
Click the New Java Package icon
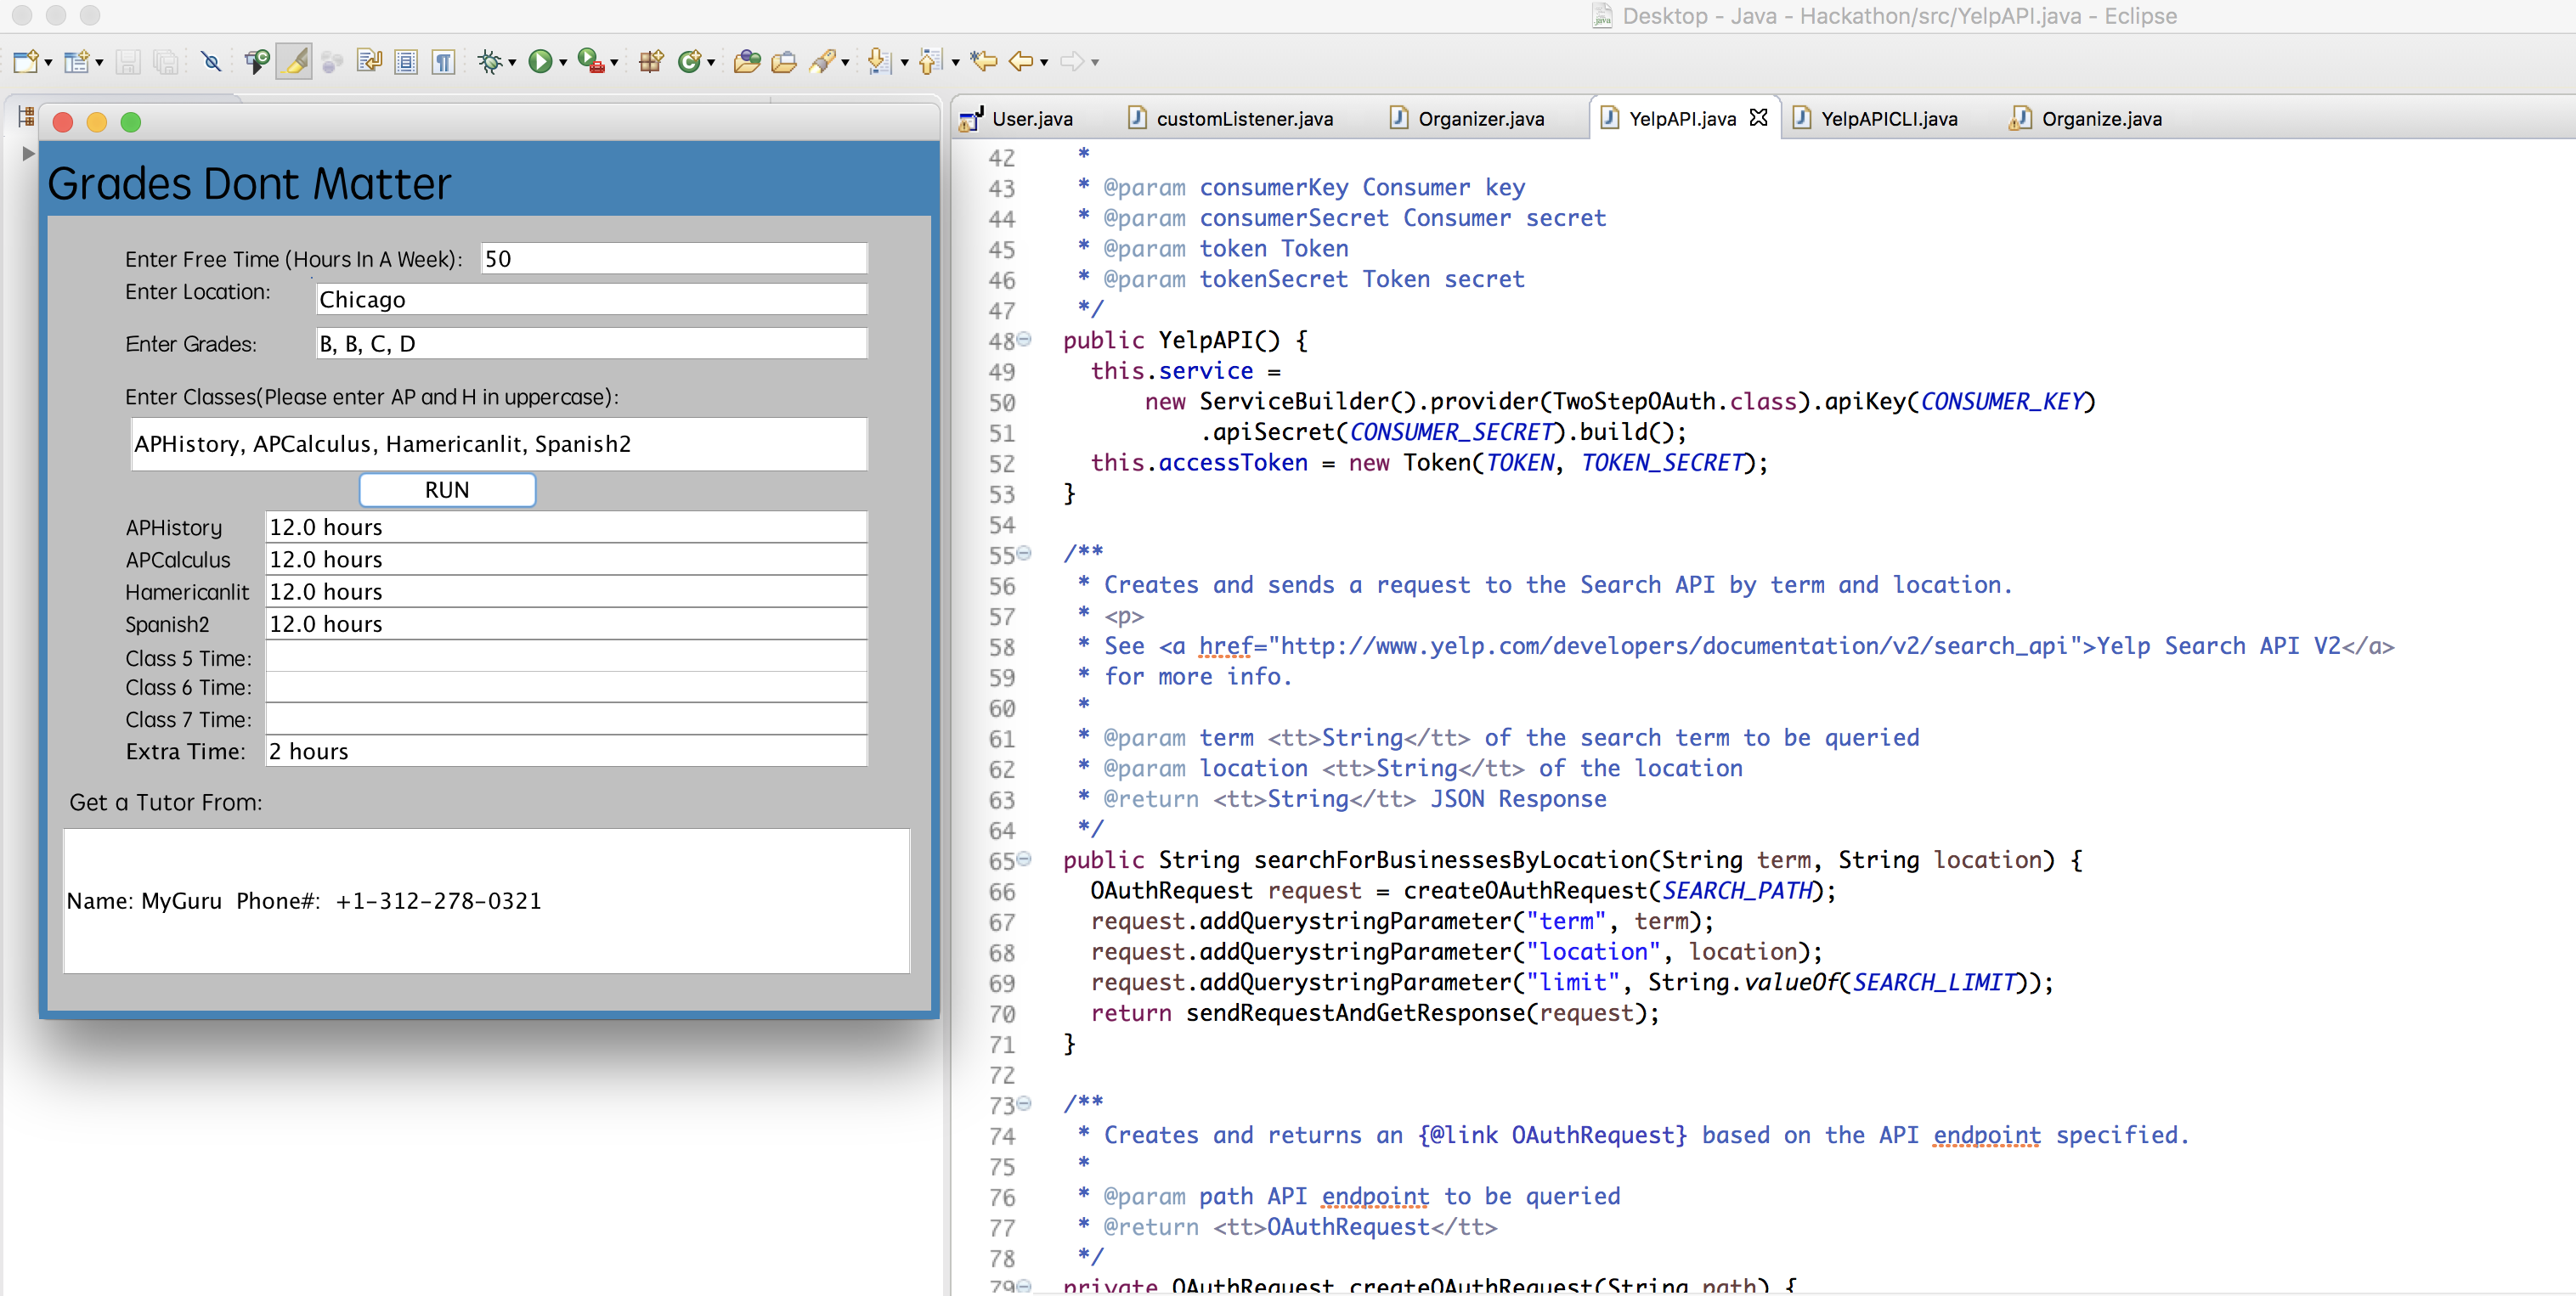point(651,62)
